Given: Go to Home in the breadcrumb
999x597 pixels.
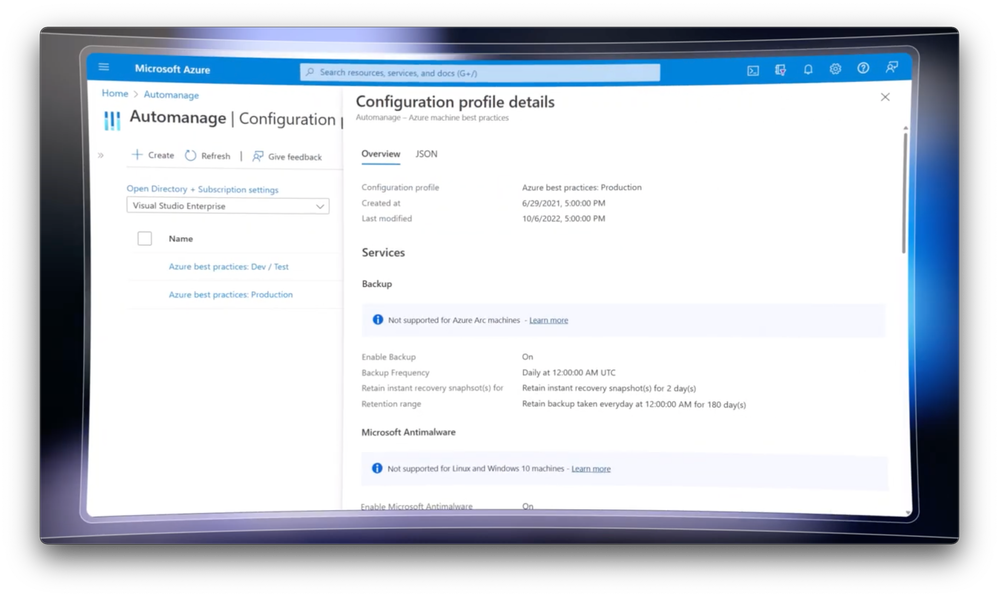Looking at the screenshot, I should point(115,93).
